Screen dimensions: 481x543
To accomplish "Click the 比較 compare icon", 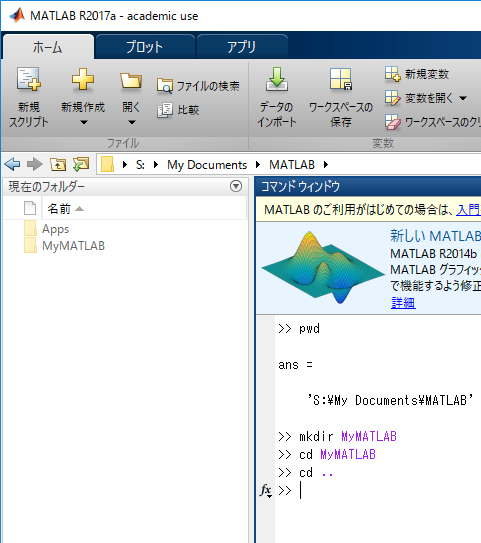I will [x=164, y=110].
